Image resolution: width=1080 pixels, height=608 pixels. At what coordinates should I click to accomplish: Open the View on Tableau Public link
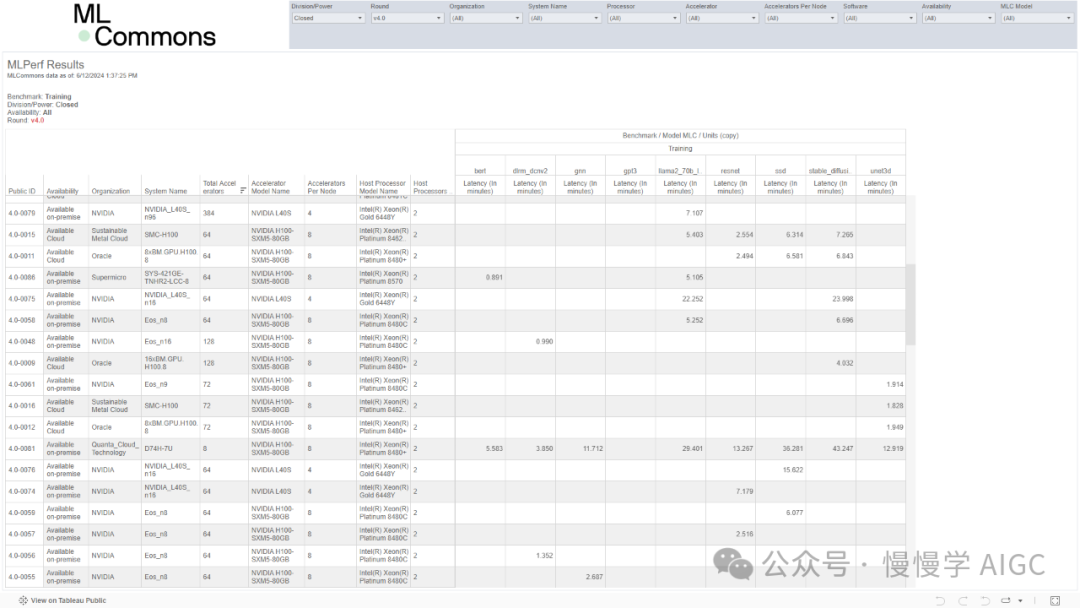tap(68, 600)
